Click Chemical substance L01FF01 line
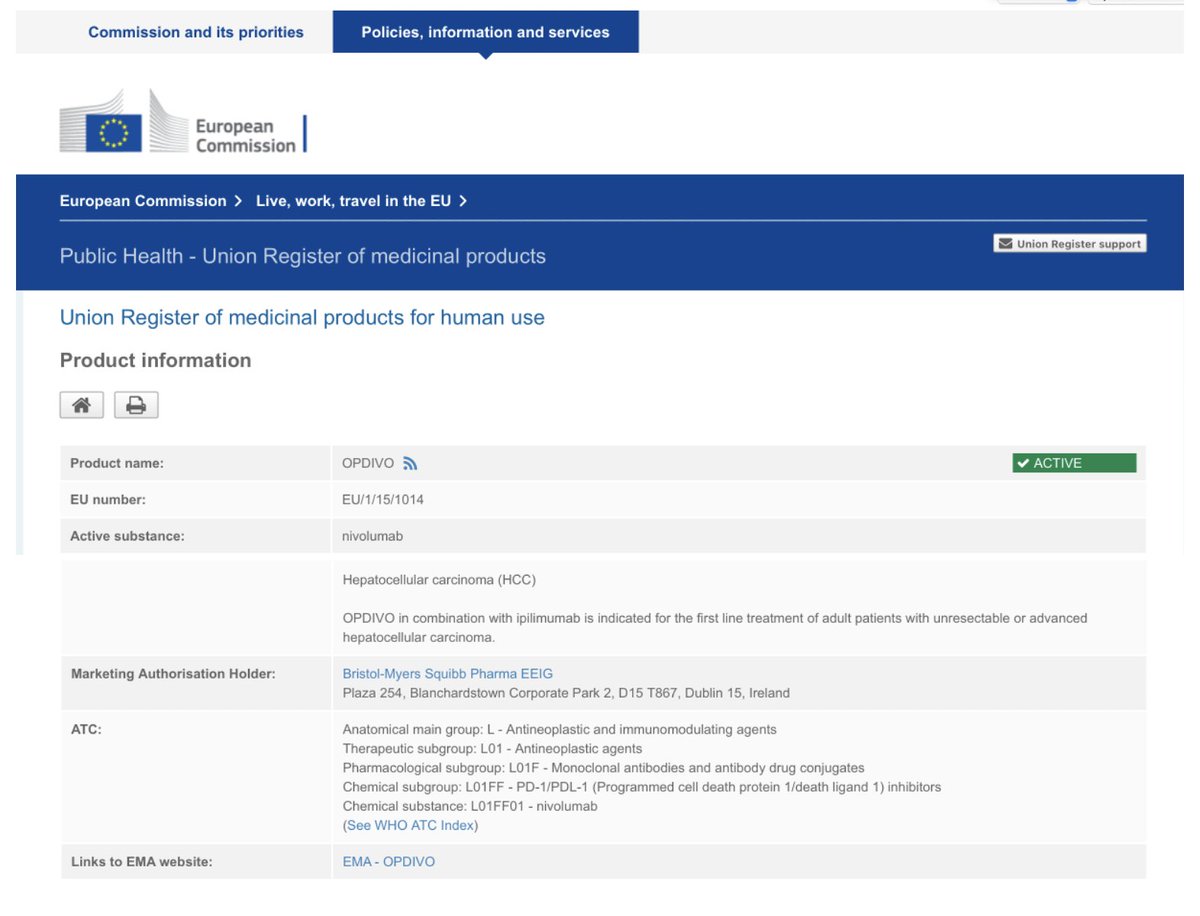Image resolution: width=1200 pixels, height=916 pixels. 470,806
